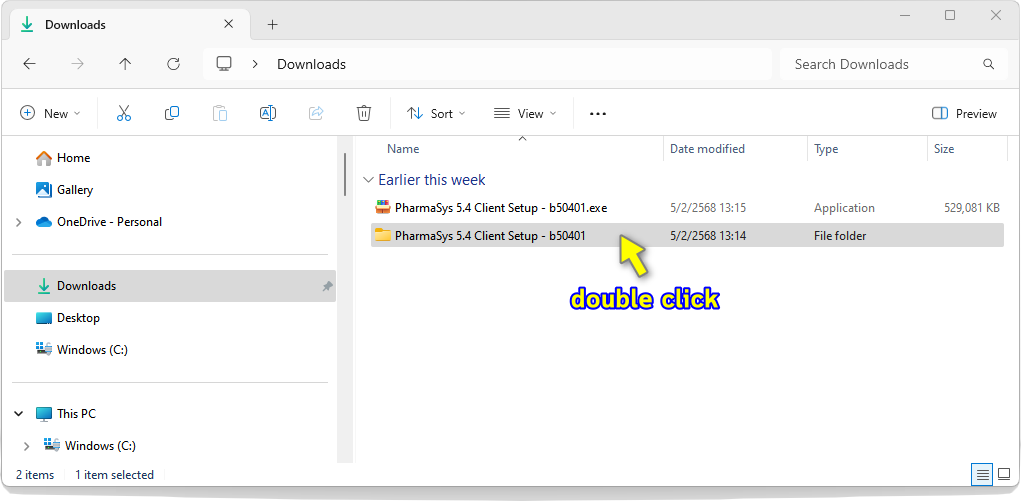Image resolution: width=1021 pixels, height=501 pixels.
Task: Click the 5/2/2568 13:15 date cell
Action: point(708,208)
